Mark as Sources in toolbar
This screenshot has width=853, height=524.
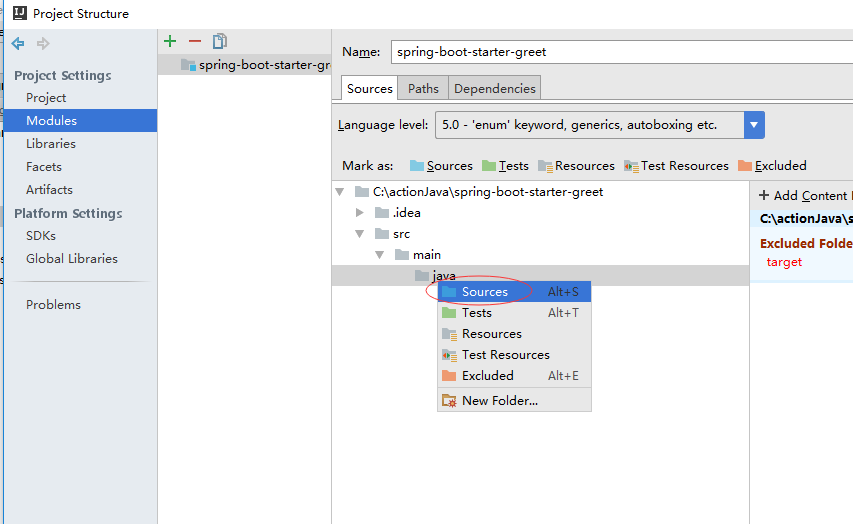pyautogui.click(x=441, y=165)
